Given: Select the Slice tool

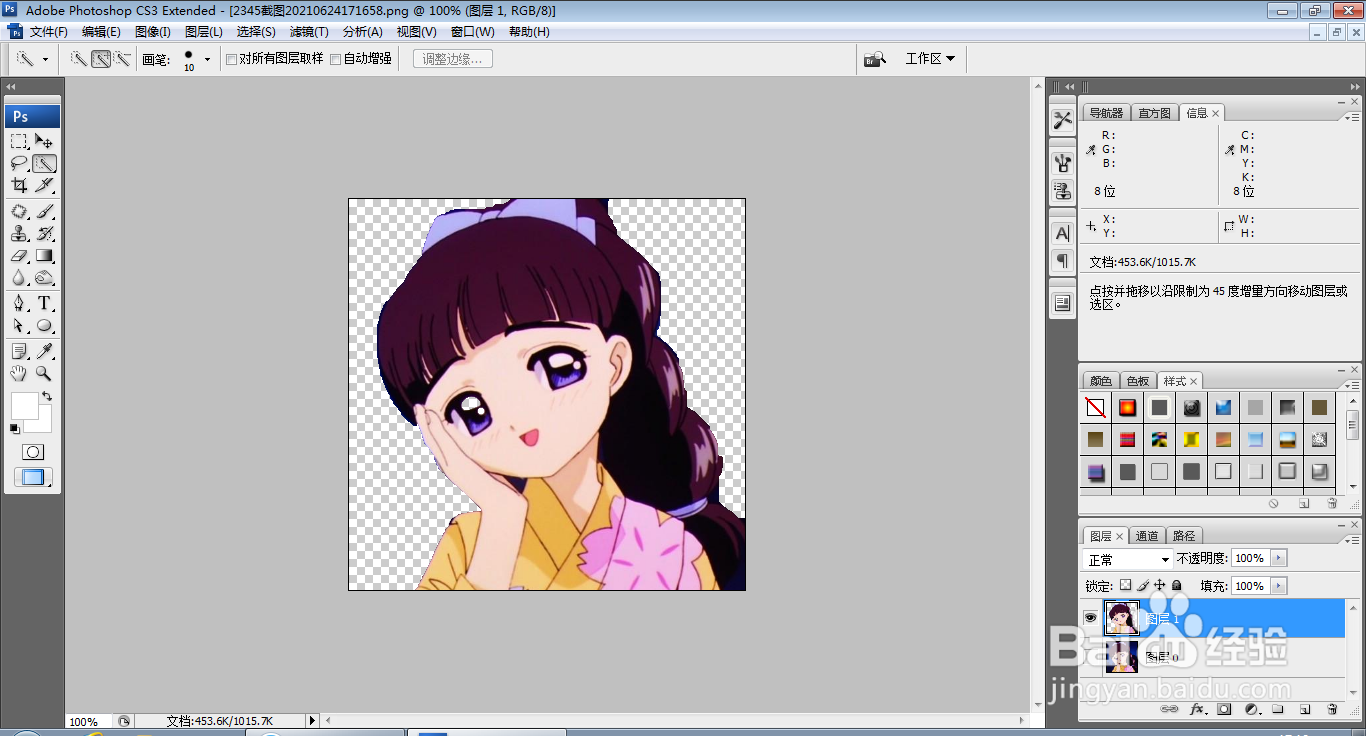Looking at the screenshot, I should pos(44,185).
